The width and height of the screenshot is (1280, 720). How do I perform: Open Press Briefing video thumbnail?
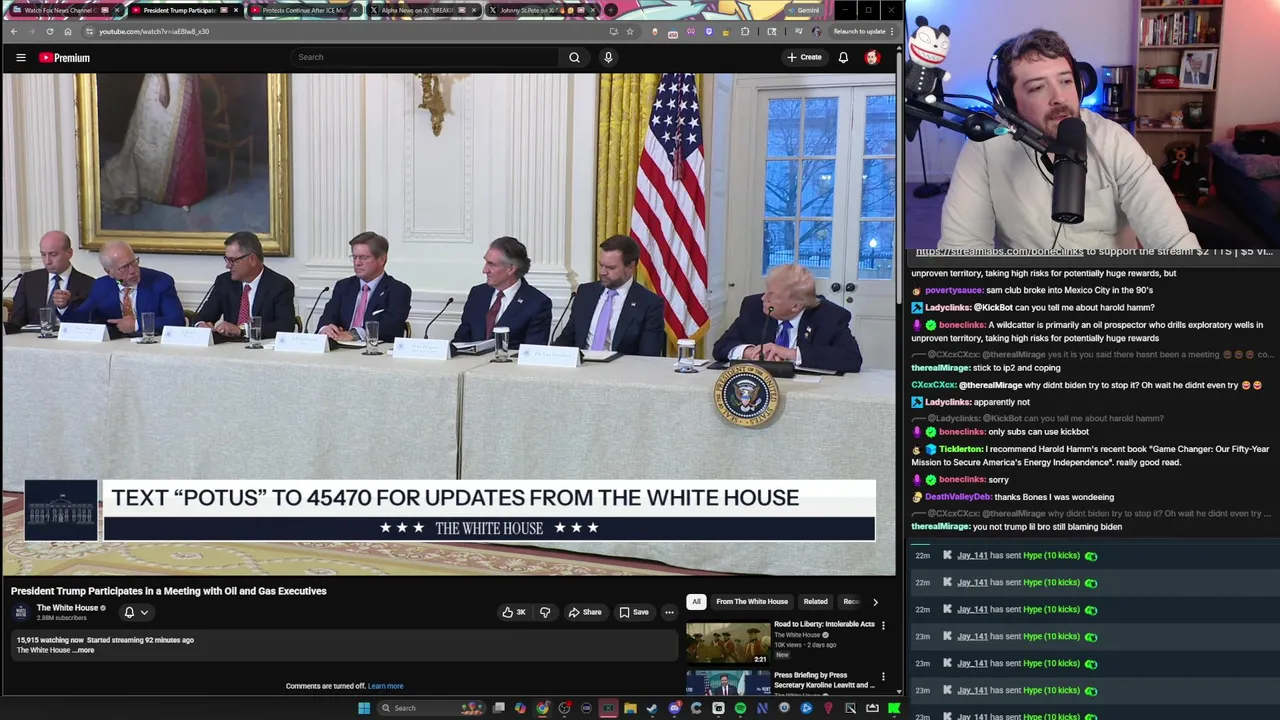pos(728,682)
